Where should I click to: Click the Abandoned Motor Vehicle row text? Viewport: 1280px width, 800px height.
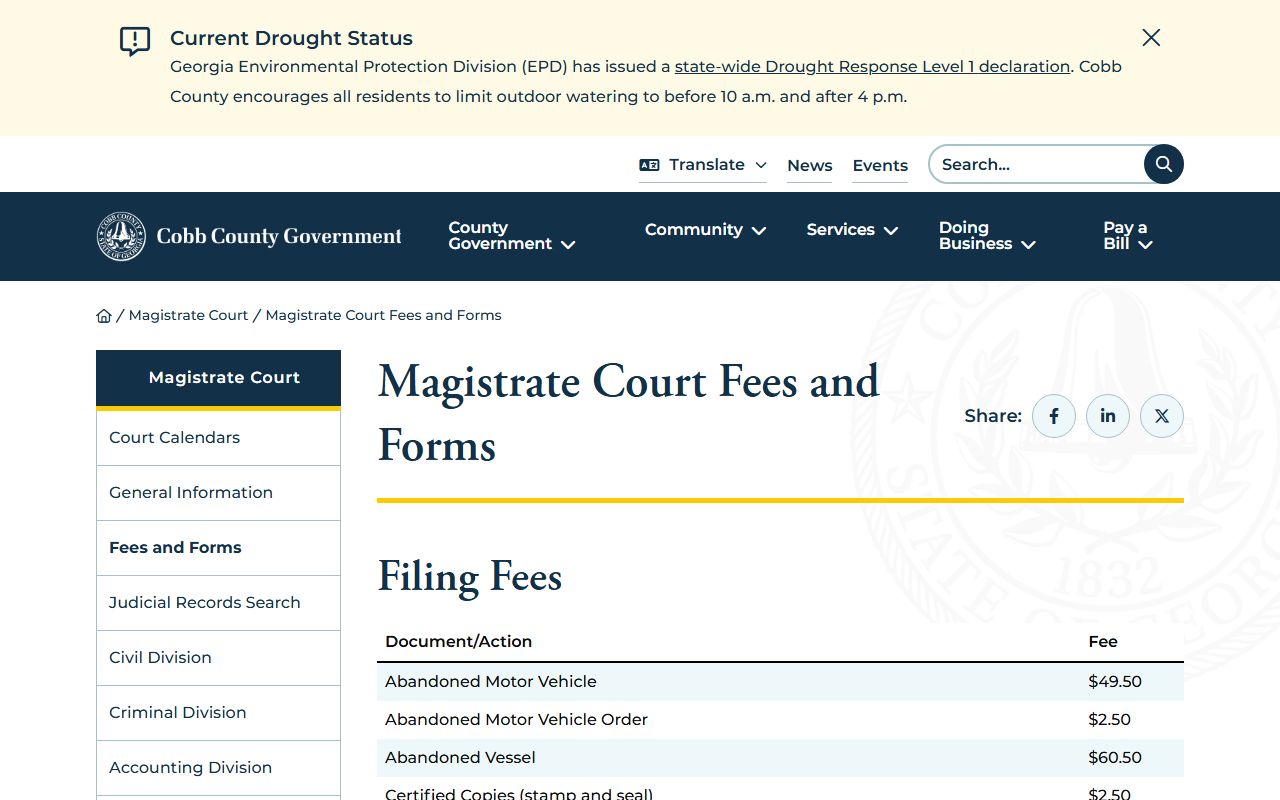coord(491,682)
